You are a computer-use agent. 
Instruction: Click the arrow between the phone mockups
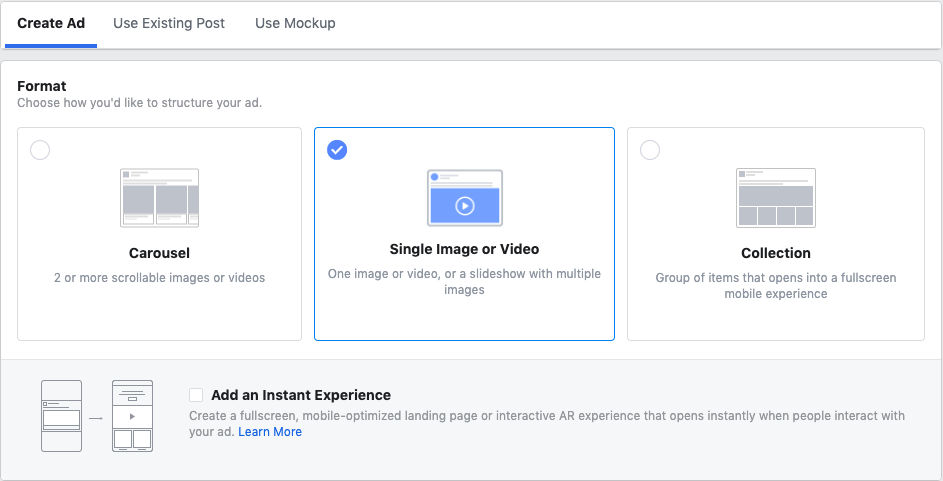click(x=96, y=417)
